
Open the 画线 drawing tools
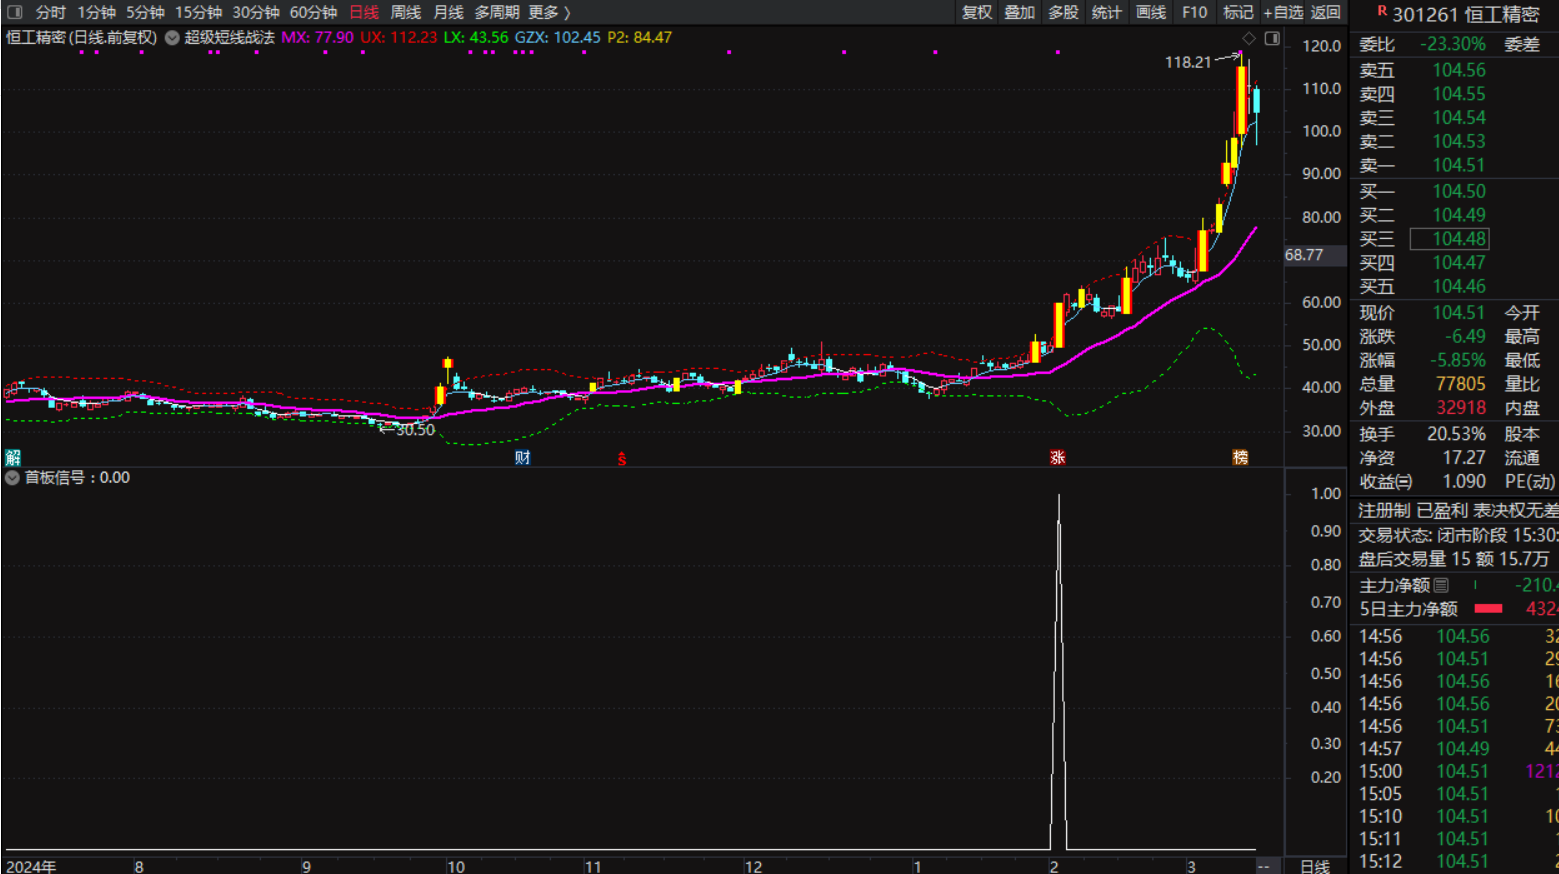1151,12
